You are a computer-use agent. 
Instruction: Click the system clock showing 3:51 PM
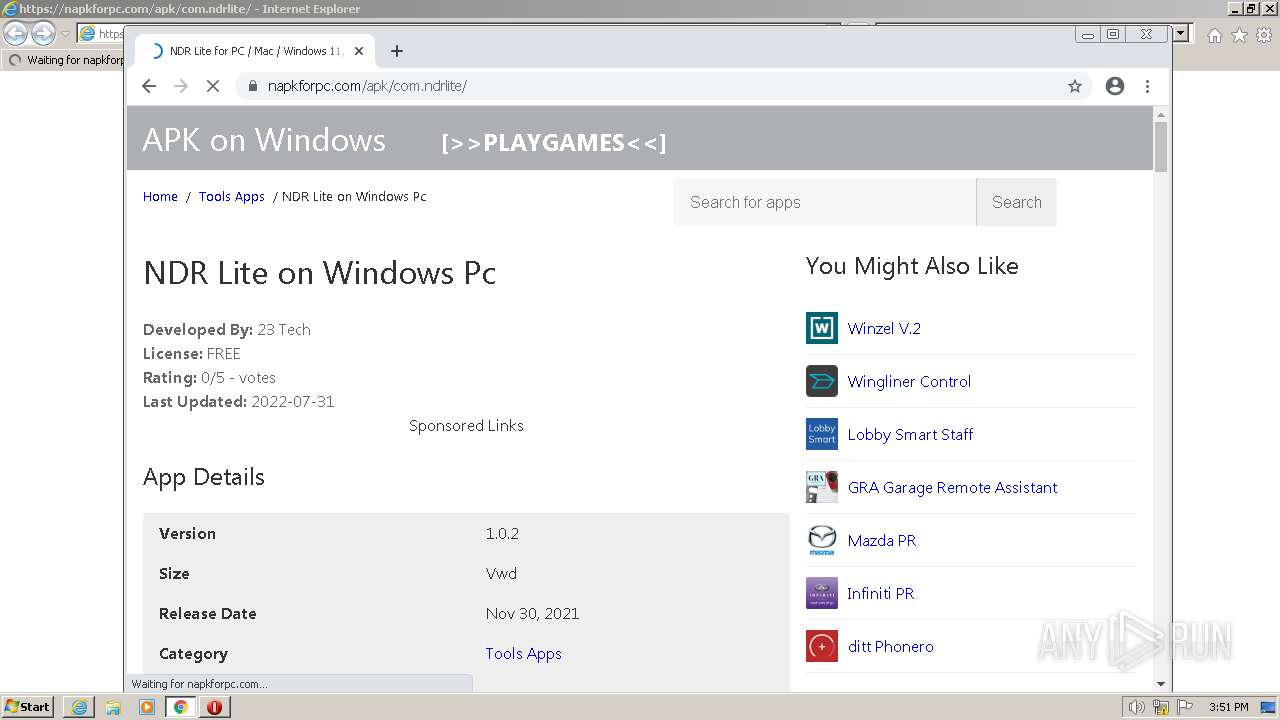[x=1230, y=707]
